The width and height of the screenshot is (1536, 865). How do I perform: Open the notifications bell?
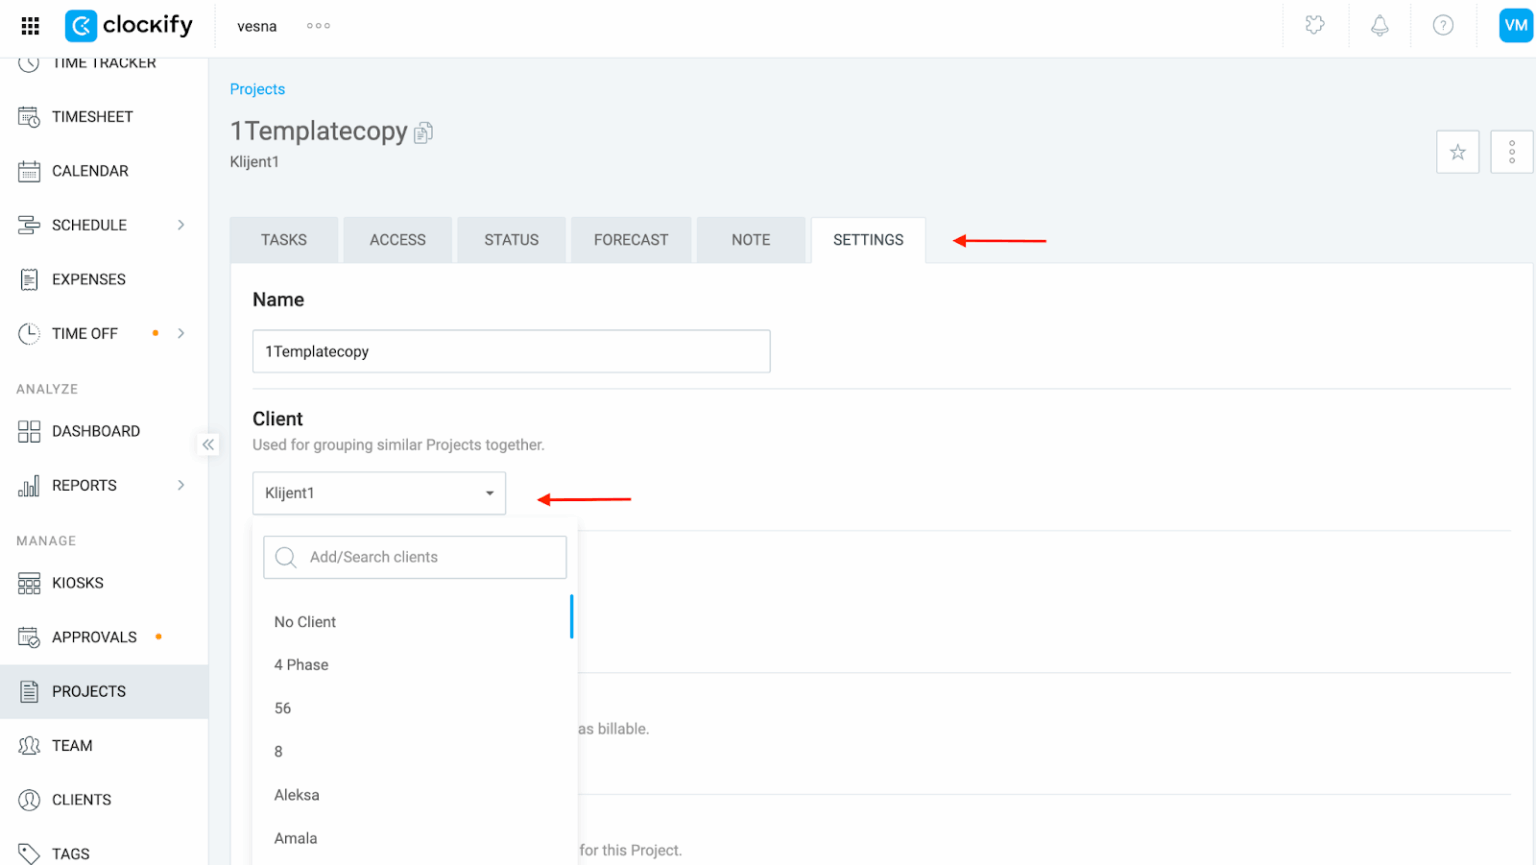click(x=1380, y=25)
